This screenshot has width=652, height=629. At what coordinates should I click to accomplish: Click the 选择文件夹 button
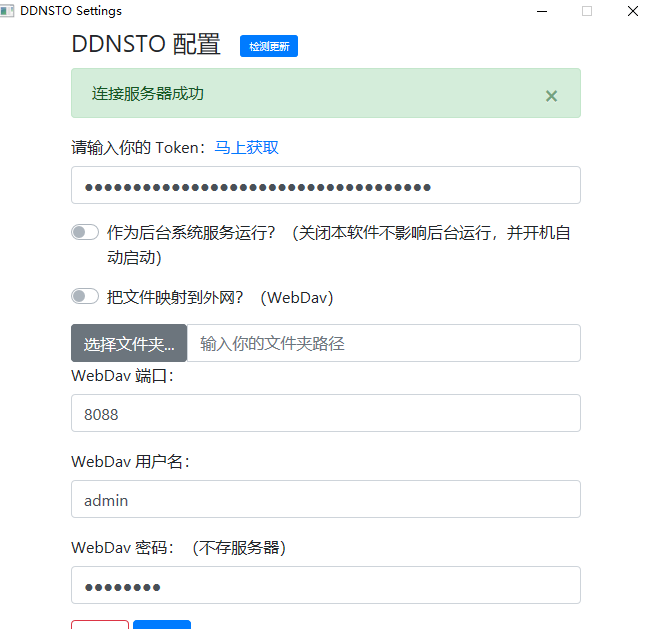129,343
